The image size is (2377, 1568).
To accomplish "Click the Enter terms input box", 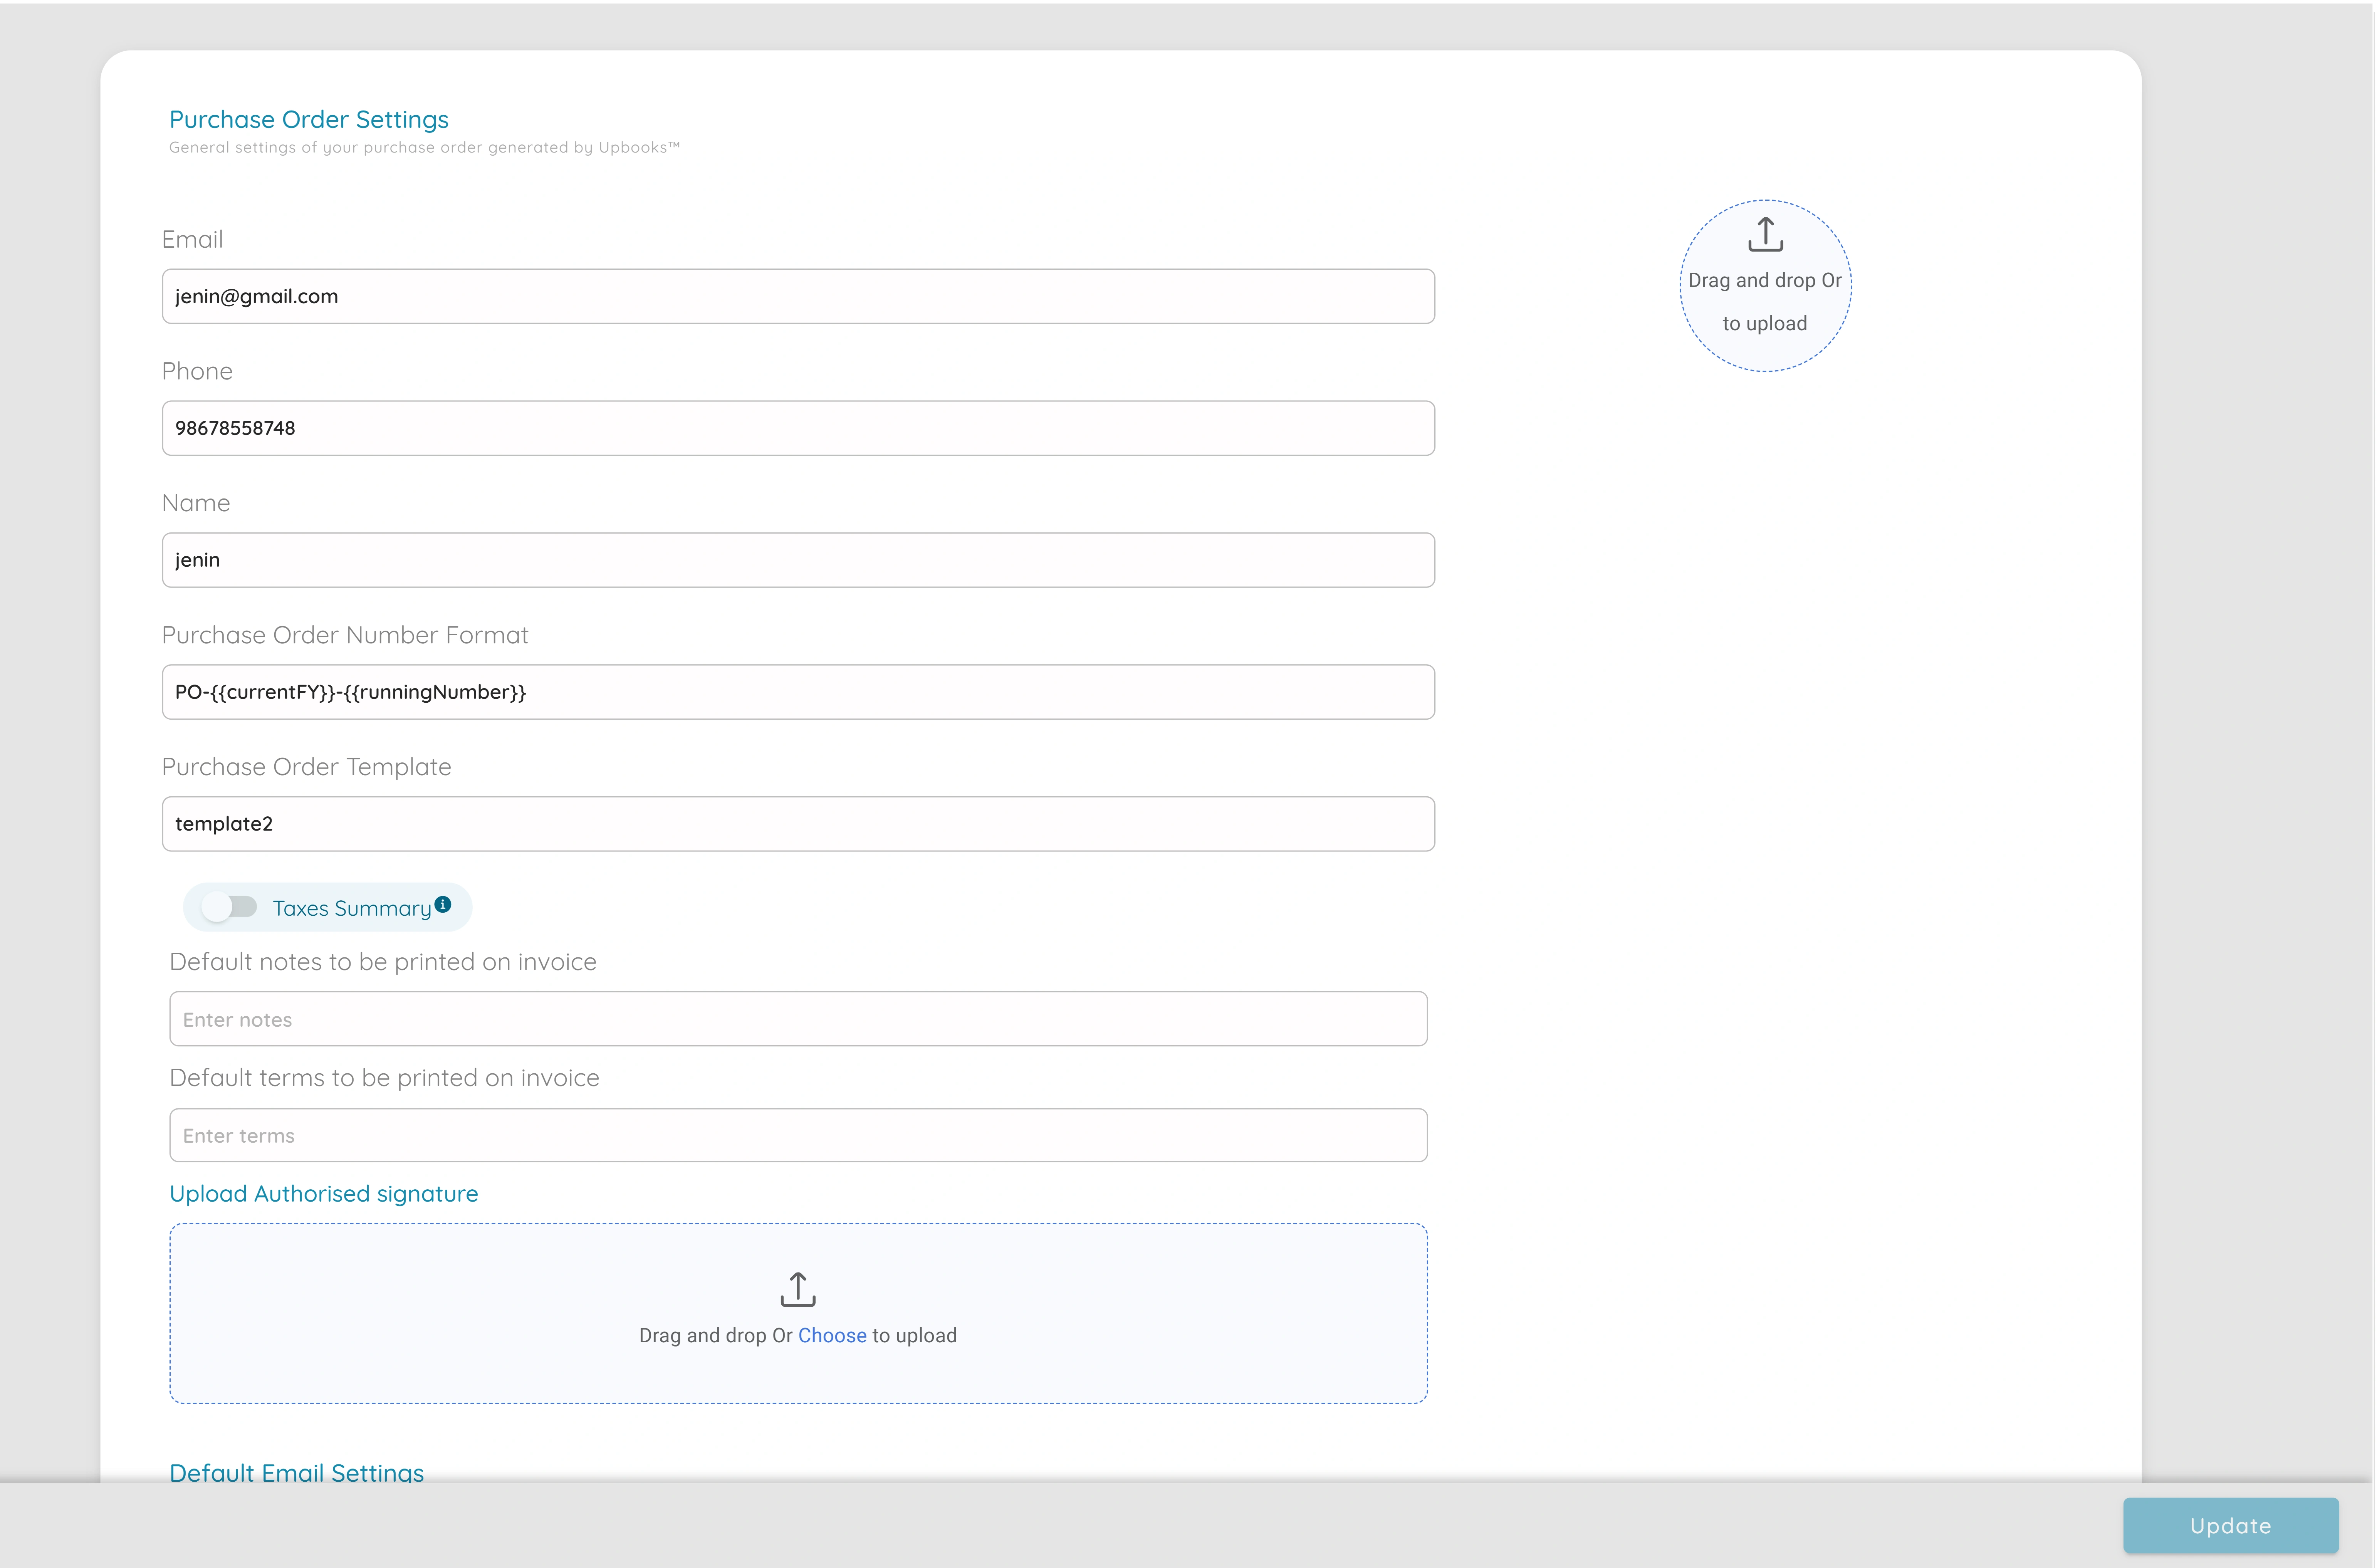I will tap(797, 1135).
